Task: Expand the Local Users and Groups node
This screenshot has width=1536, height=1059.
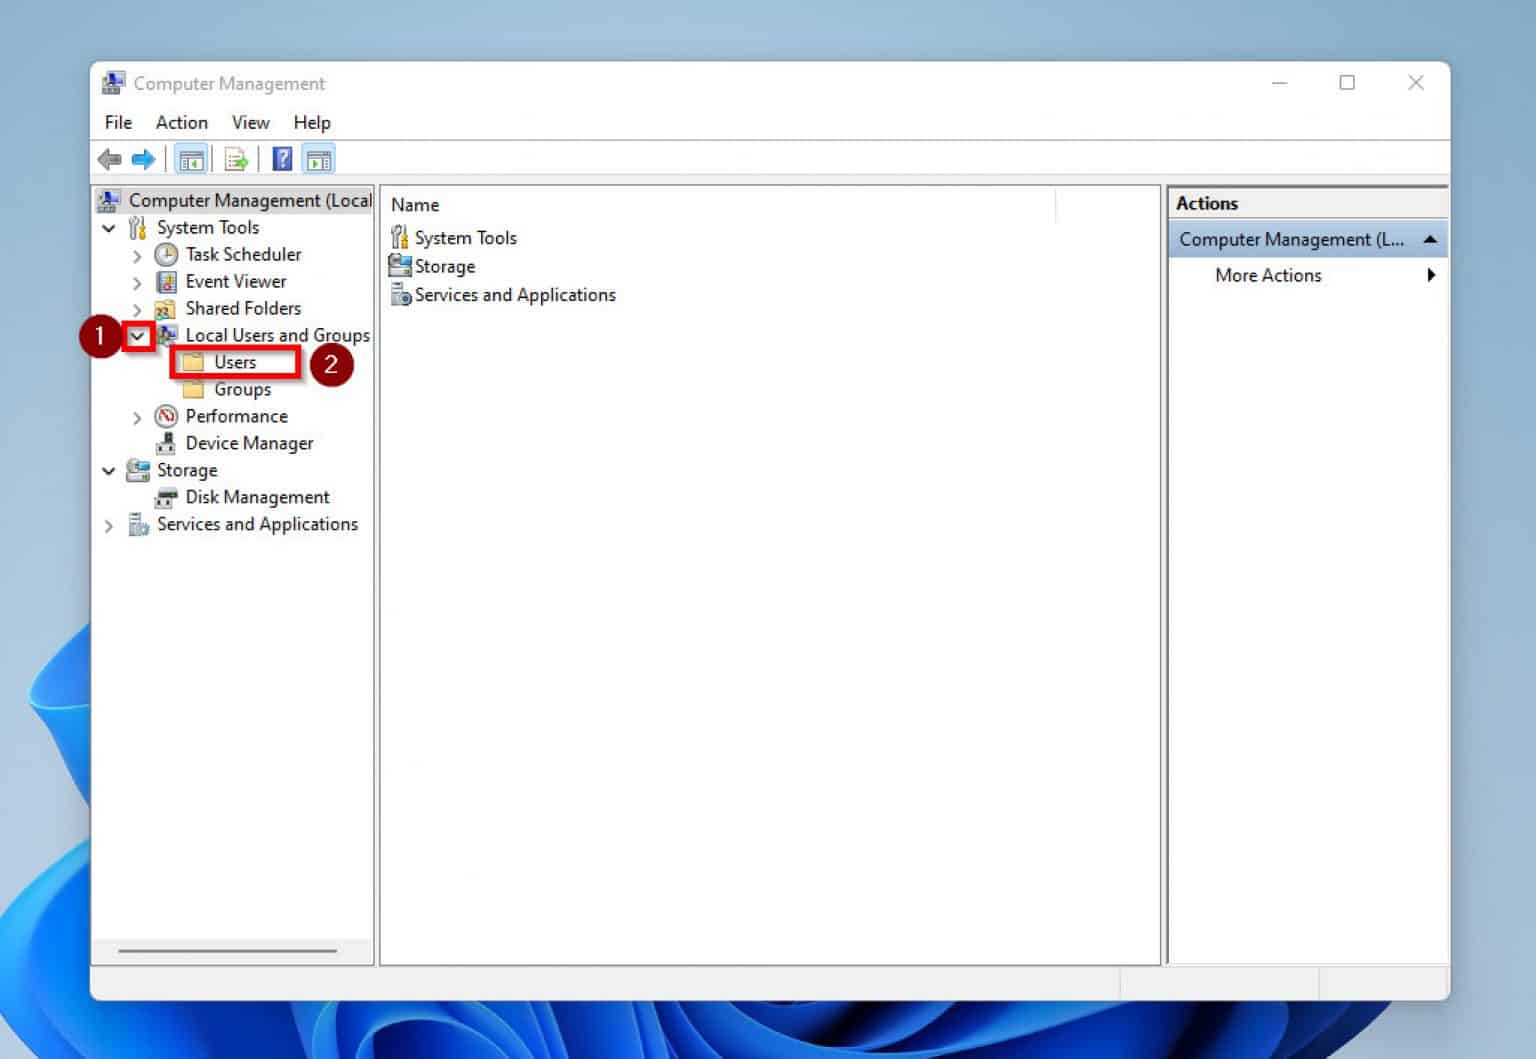Action: point(137,336)
